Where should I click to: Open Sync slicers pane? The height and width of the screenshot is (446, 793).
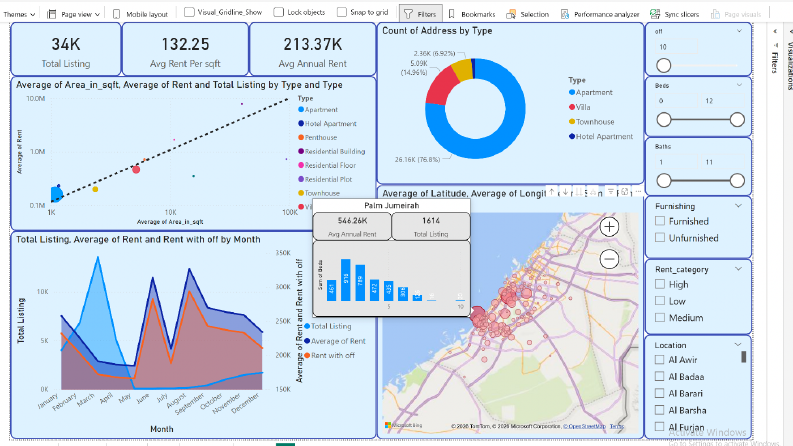(x=675, y=14)
